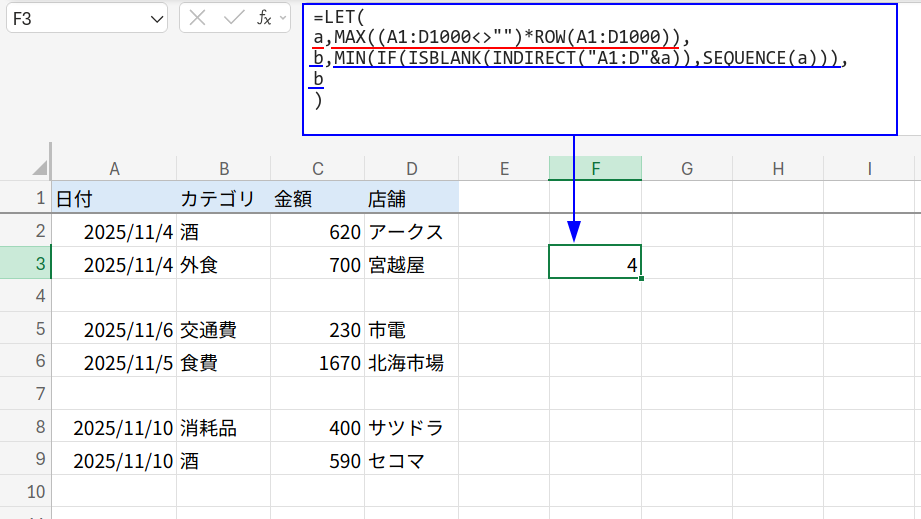Select column D header

pos(412,168)
